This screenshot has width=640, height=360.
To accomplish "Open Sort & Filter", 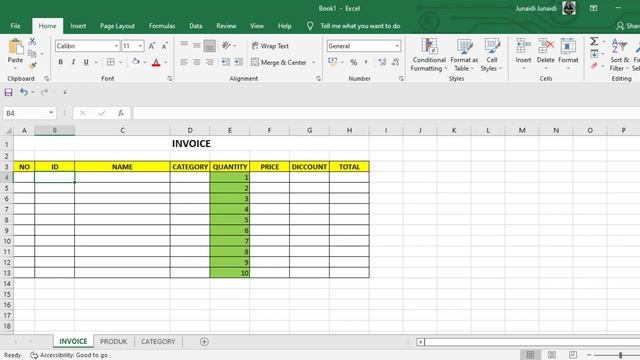I will coord(620,55).
